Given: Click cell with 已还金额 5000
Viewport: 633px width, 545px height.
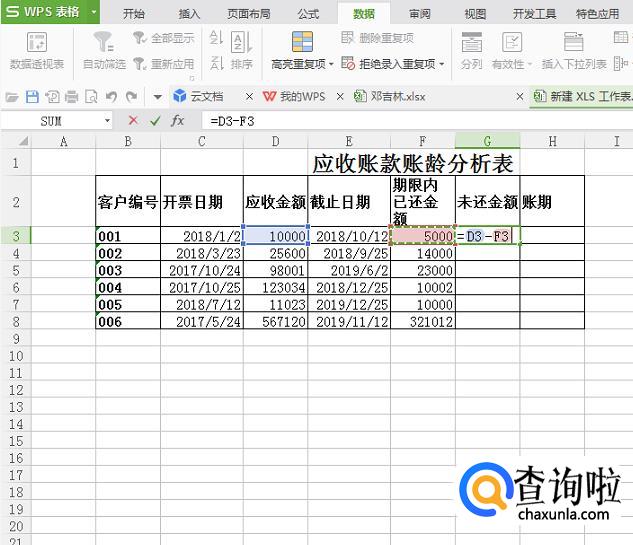Looking at the screenshot, I should pos(423,235).
